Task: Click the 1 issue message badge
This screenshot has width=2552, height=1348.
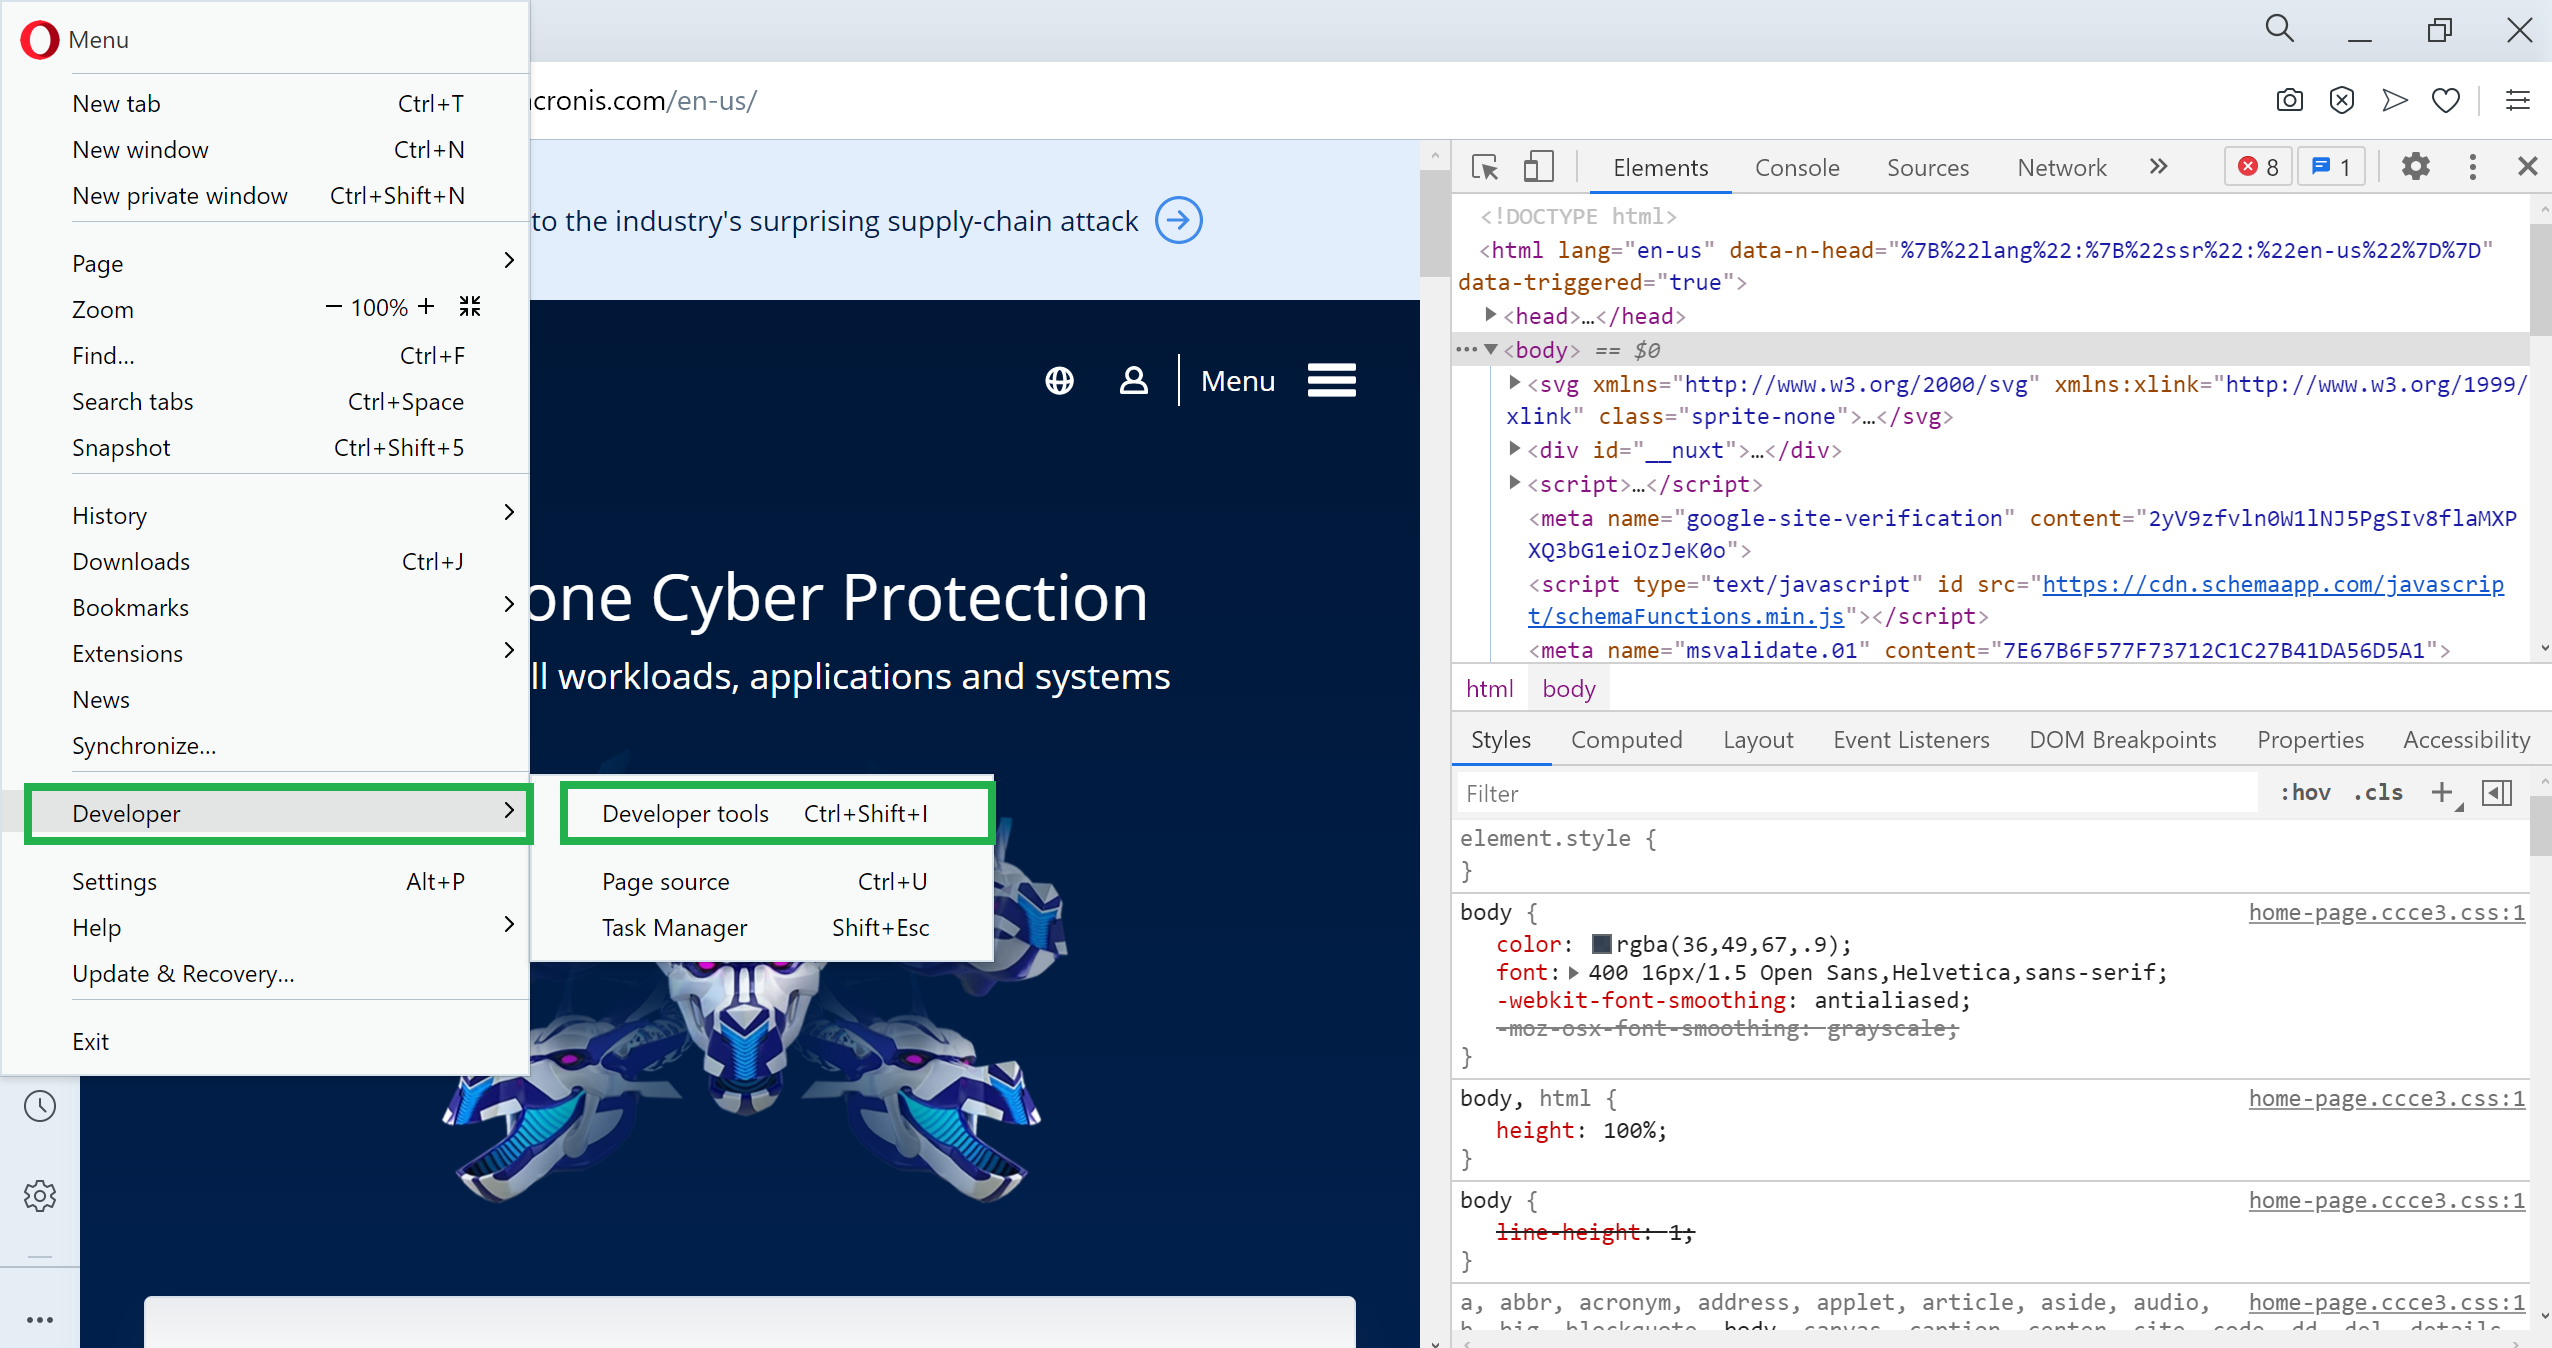Action: click(x=2331, y=167)
